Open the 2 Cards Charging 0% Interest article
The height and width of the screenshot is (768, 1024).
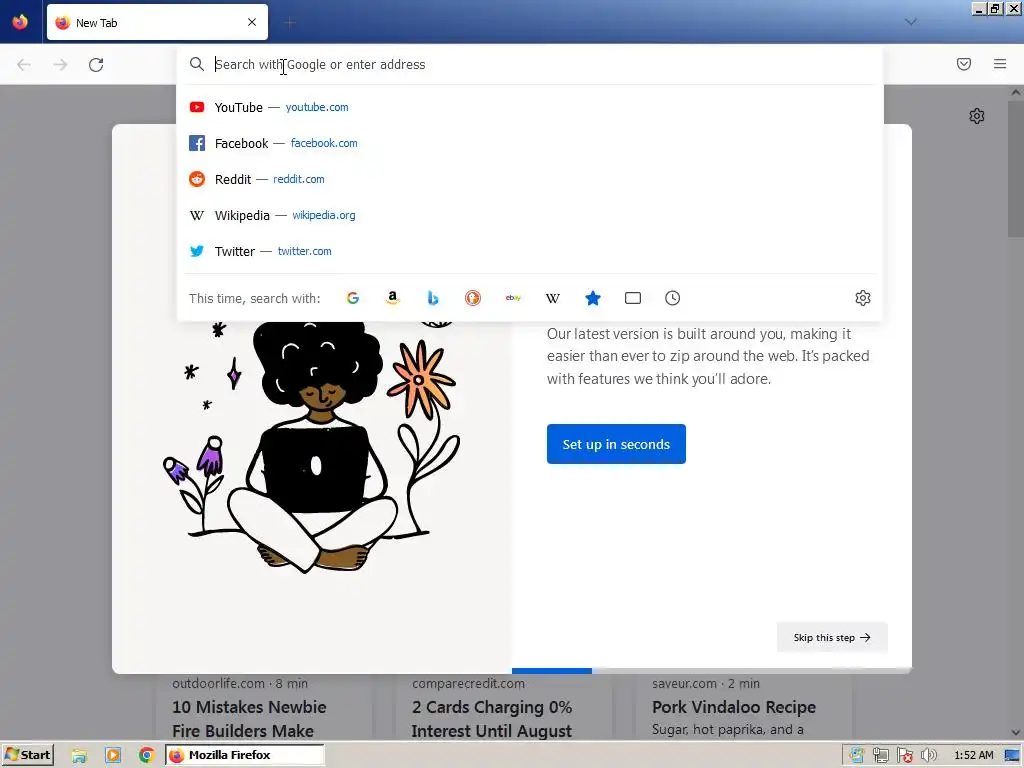(492, 718)
